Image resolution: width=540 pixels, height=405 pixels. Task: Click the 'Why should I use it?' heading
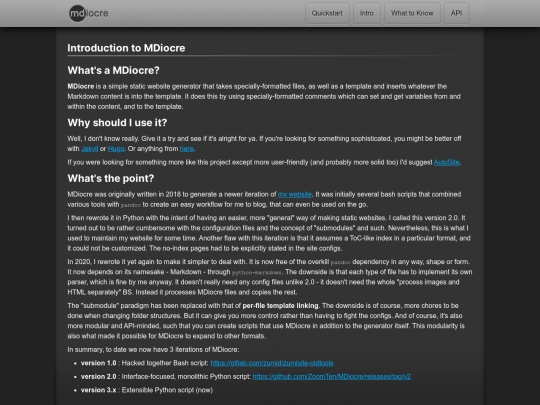117,123
